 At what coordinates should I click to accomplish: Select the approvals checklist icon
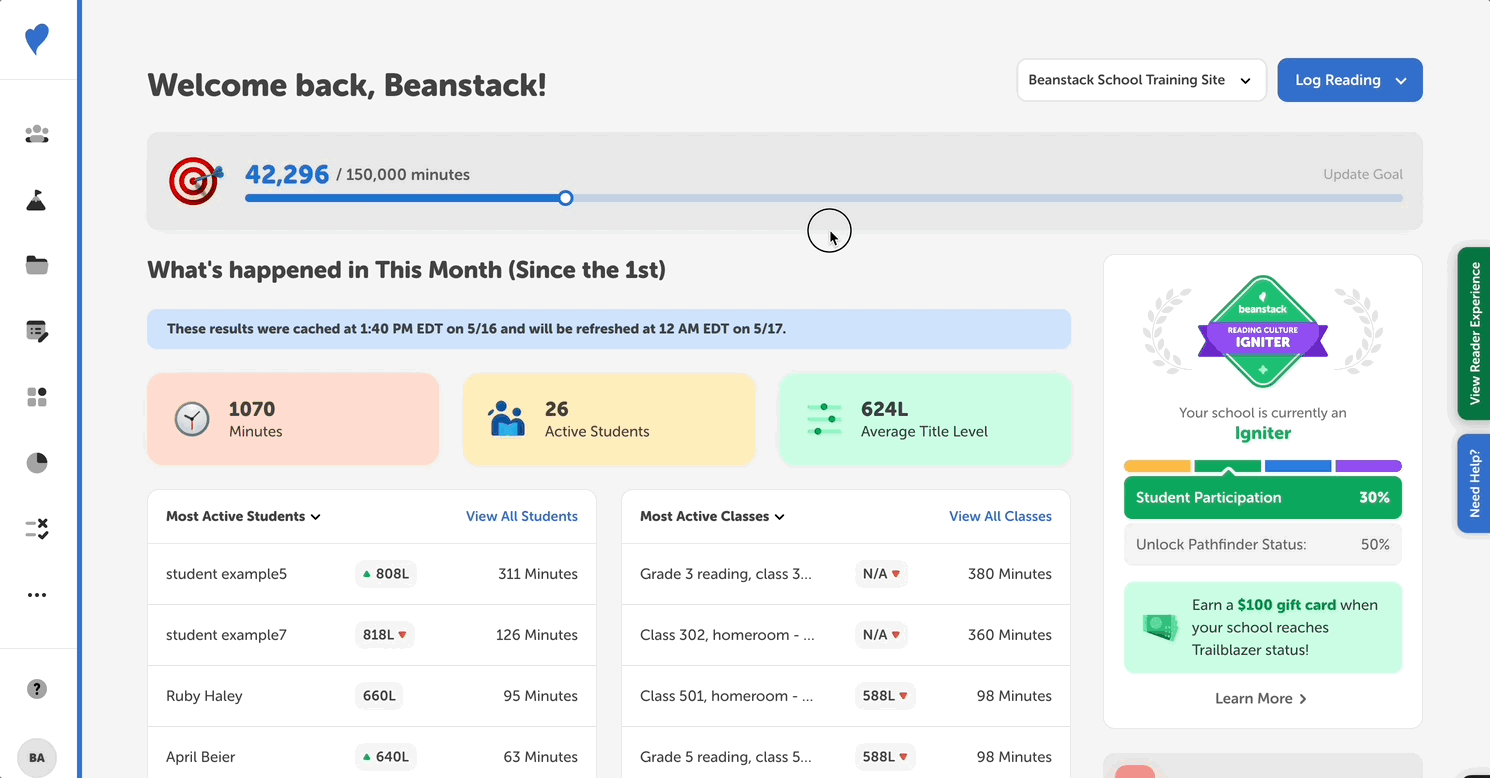pyautogui.click(x=37, y=528)
